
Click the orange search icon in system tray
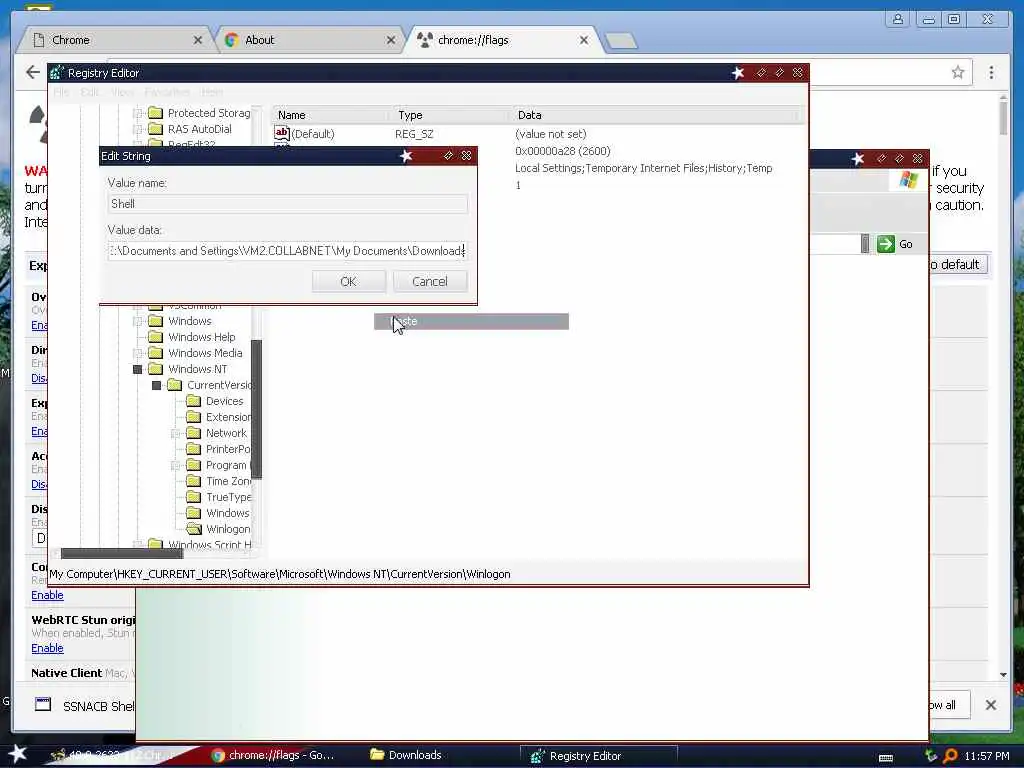click(950, 756)
